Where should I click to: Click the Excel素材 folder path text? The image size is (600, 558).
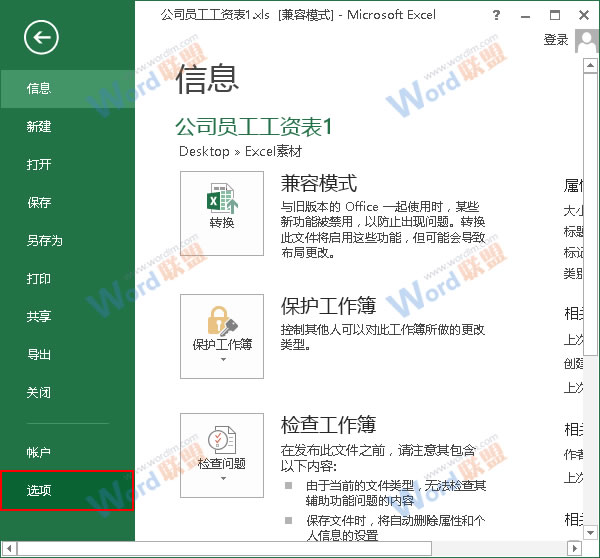point(273,152)
